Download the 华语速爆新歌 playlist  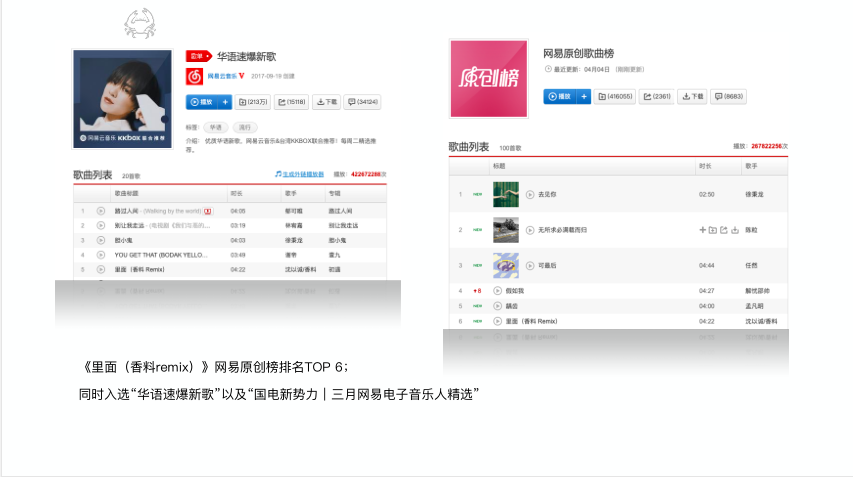click(x=327, y=102)
